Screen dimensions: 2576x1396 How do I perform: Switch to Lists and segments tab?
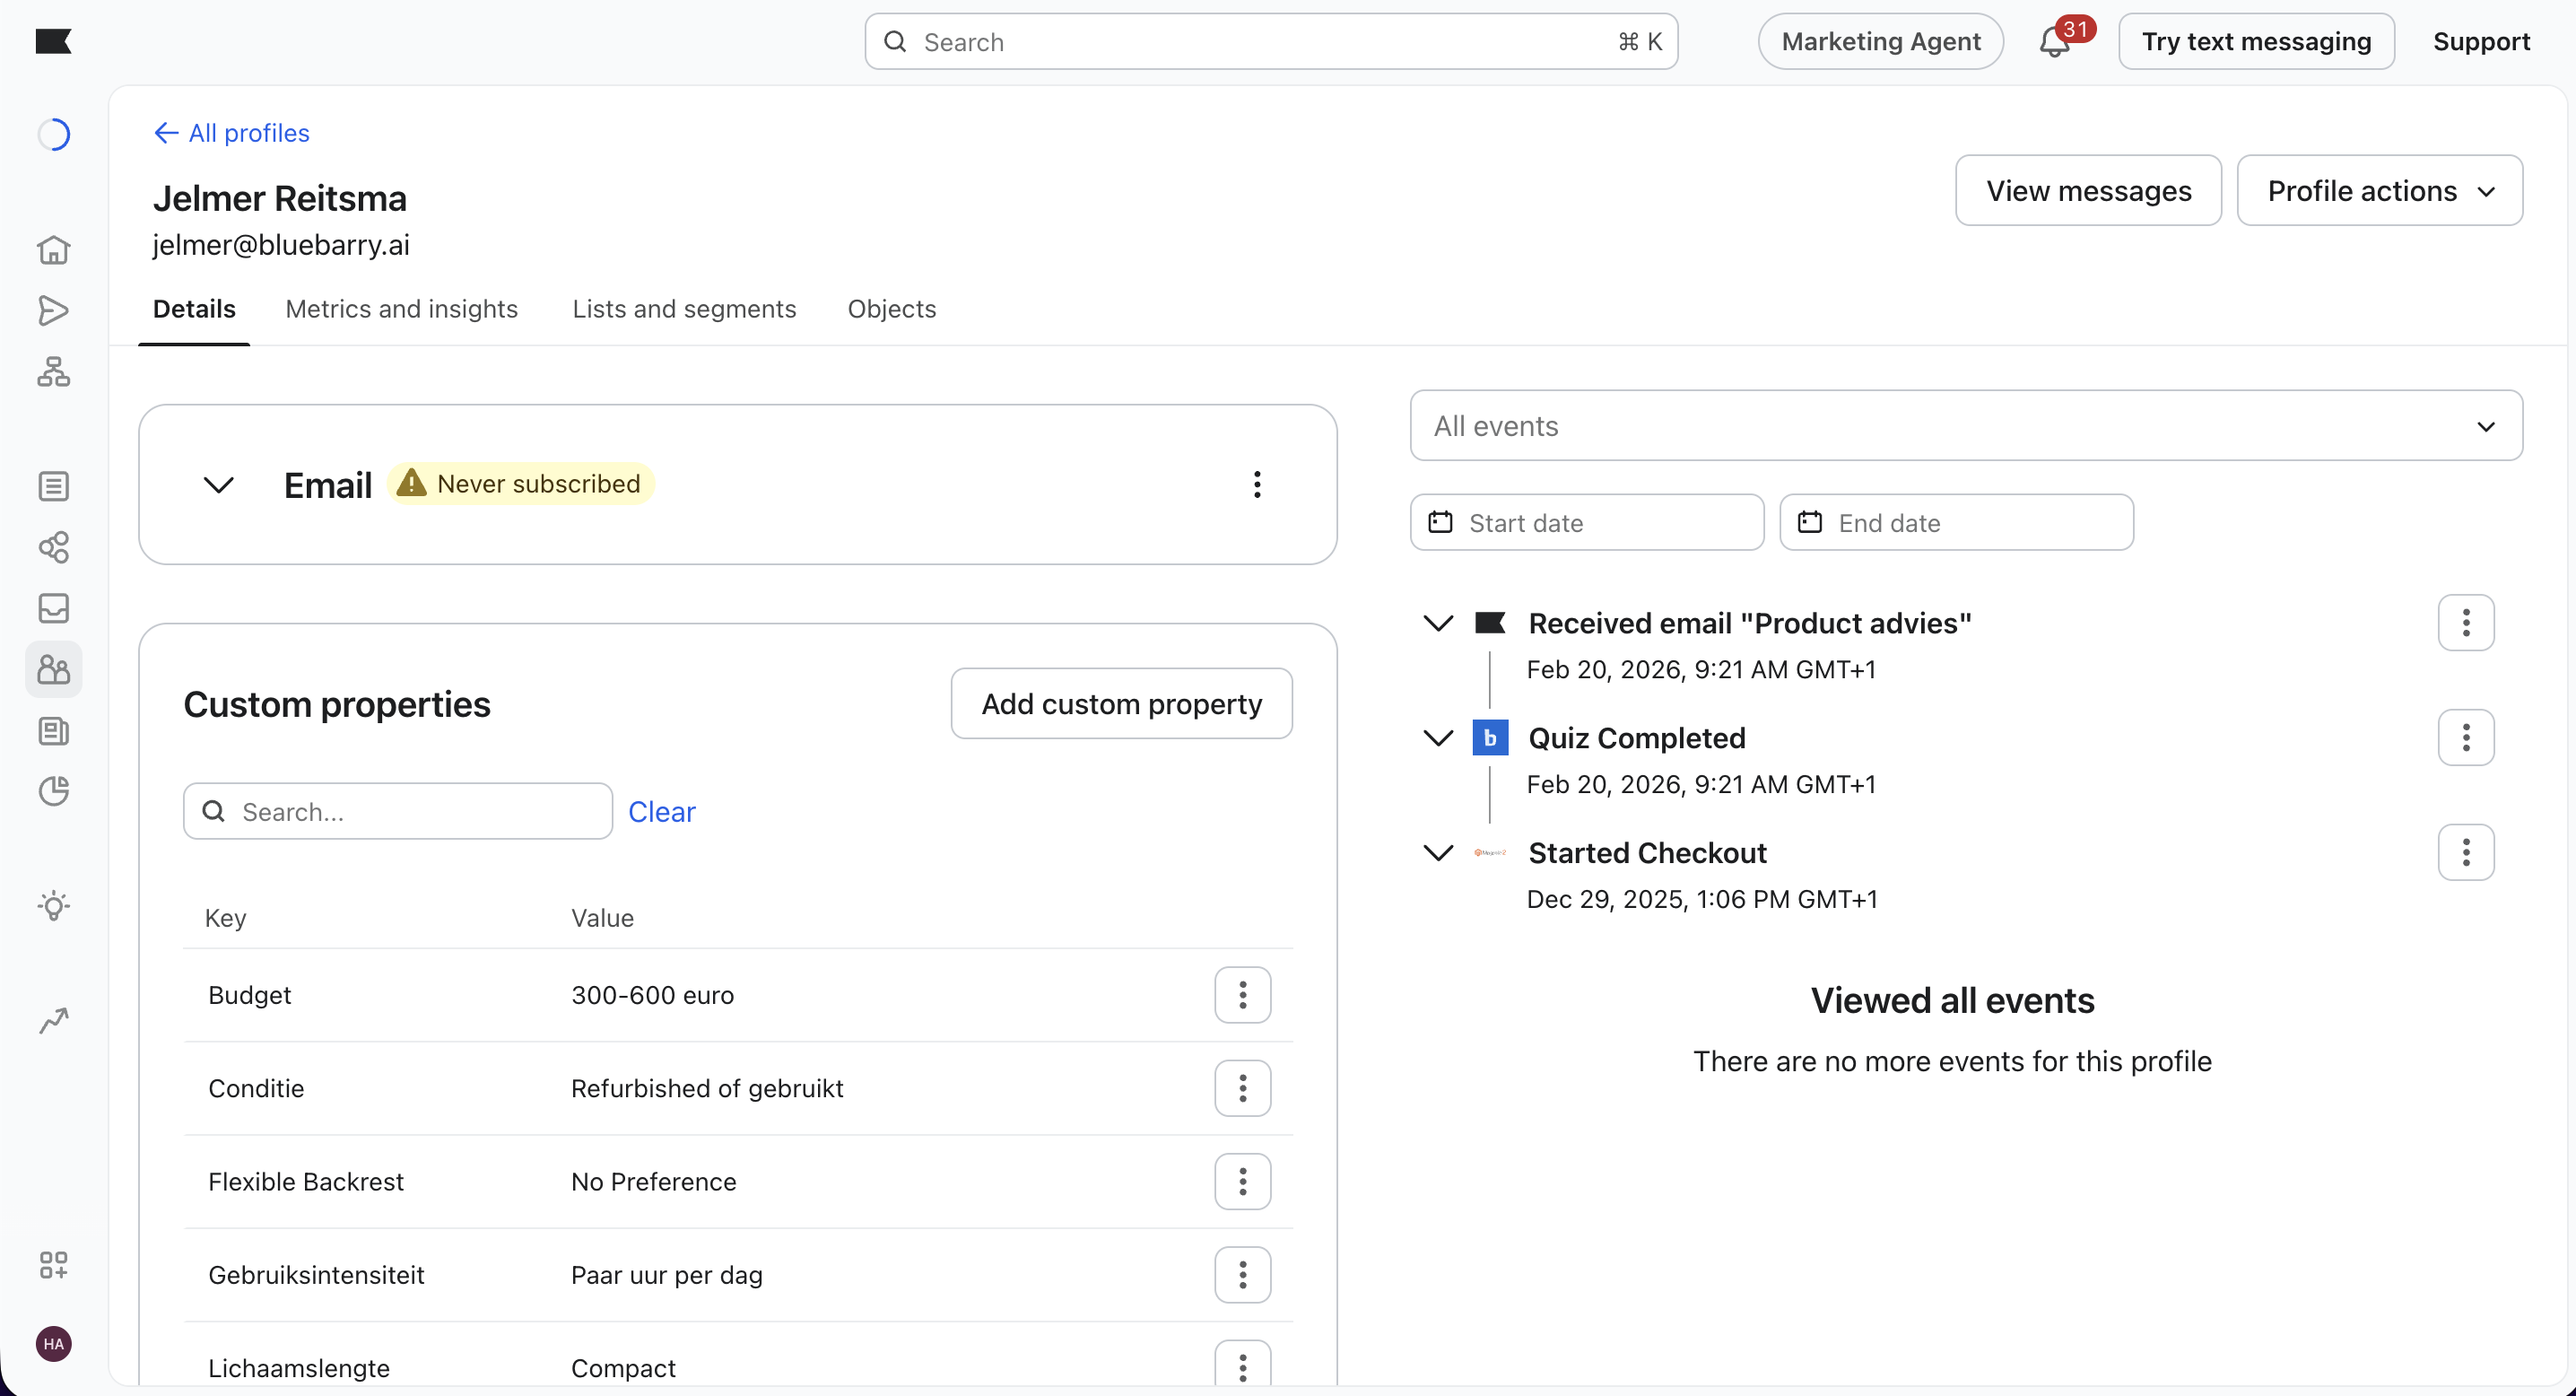[684, 309]
